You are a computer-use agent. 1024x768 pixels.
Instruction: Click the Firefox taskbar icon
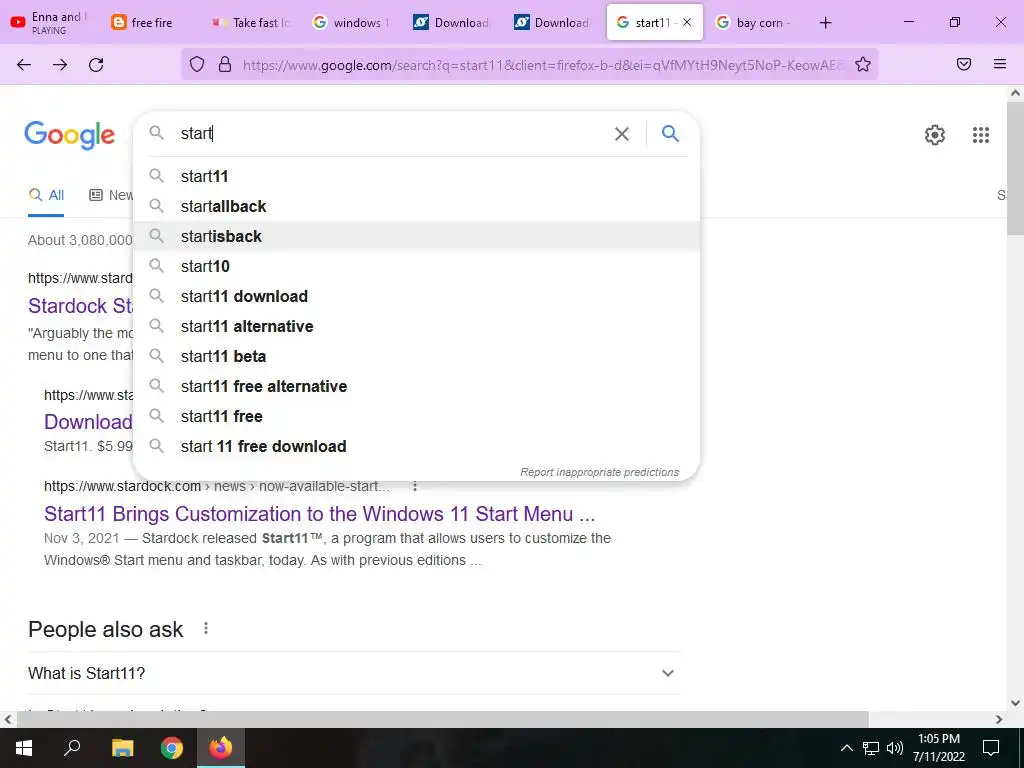(x=221, y=748)
